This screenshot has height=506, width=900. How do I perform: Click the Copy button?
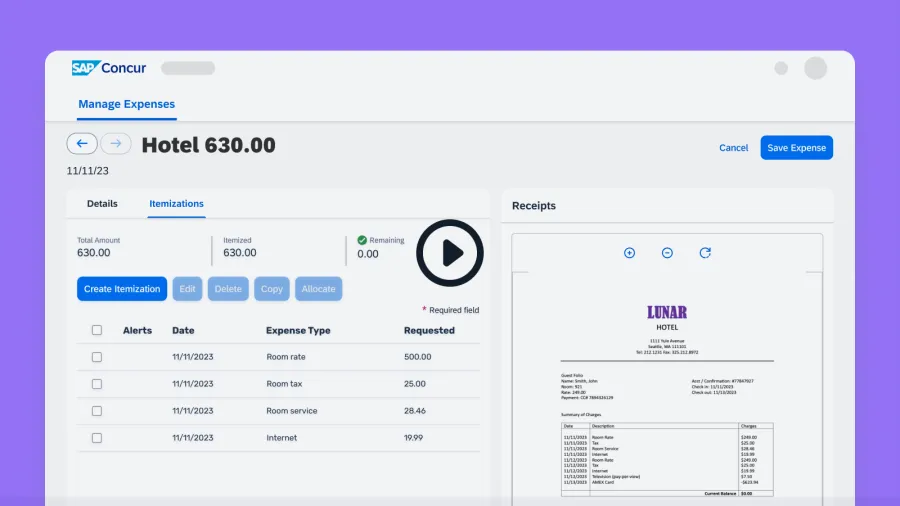point(272,289)
